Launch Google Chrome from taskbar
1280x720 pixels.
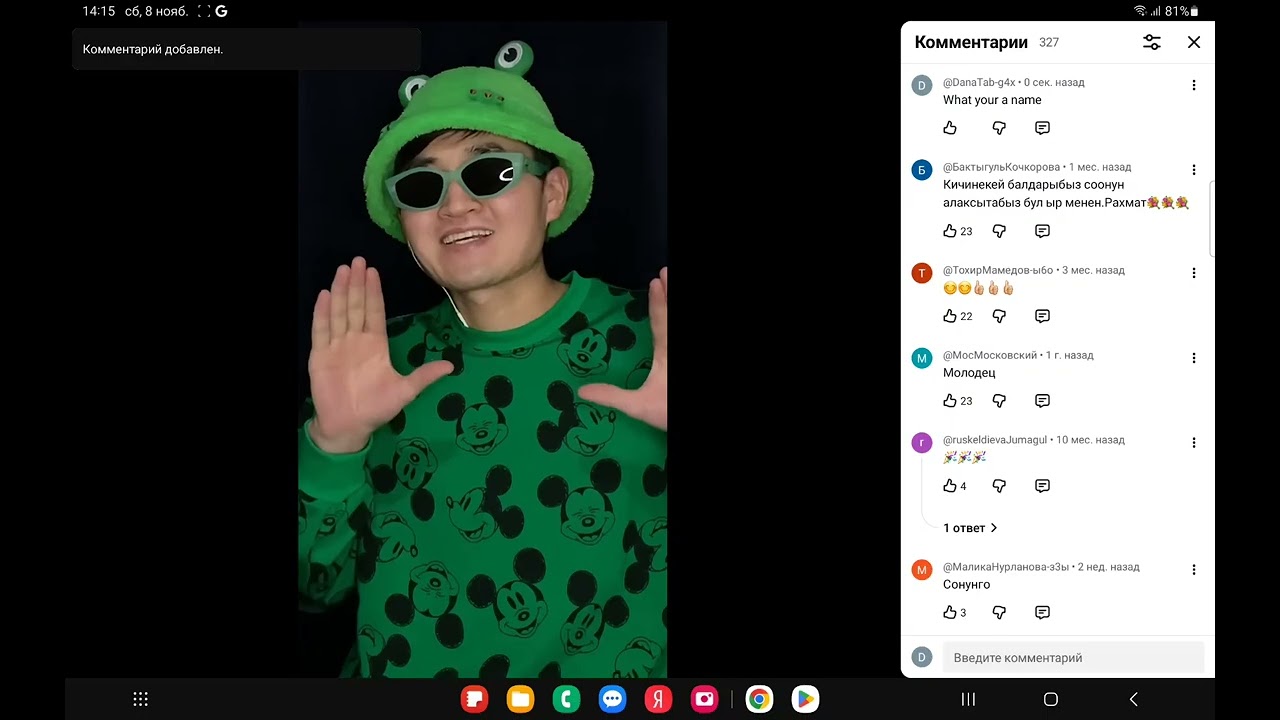pos(759,700)
